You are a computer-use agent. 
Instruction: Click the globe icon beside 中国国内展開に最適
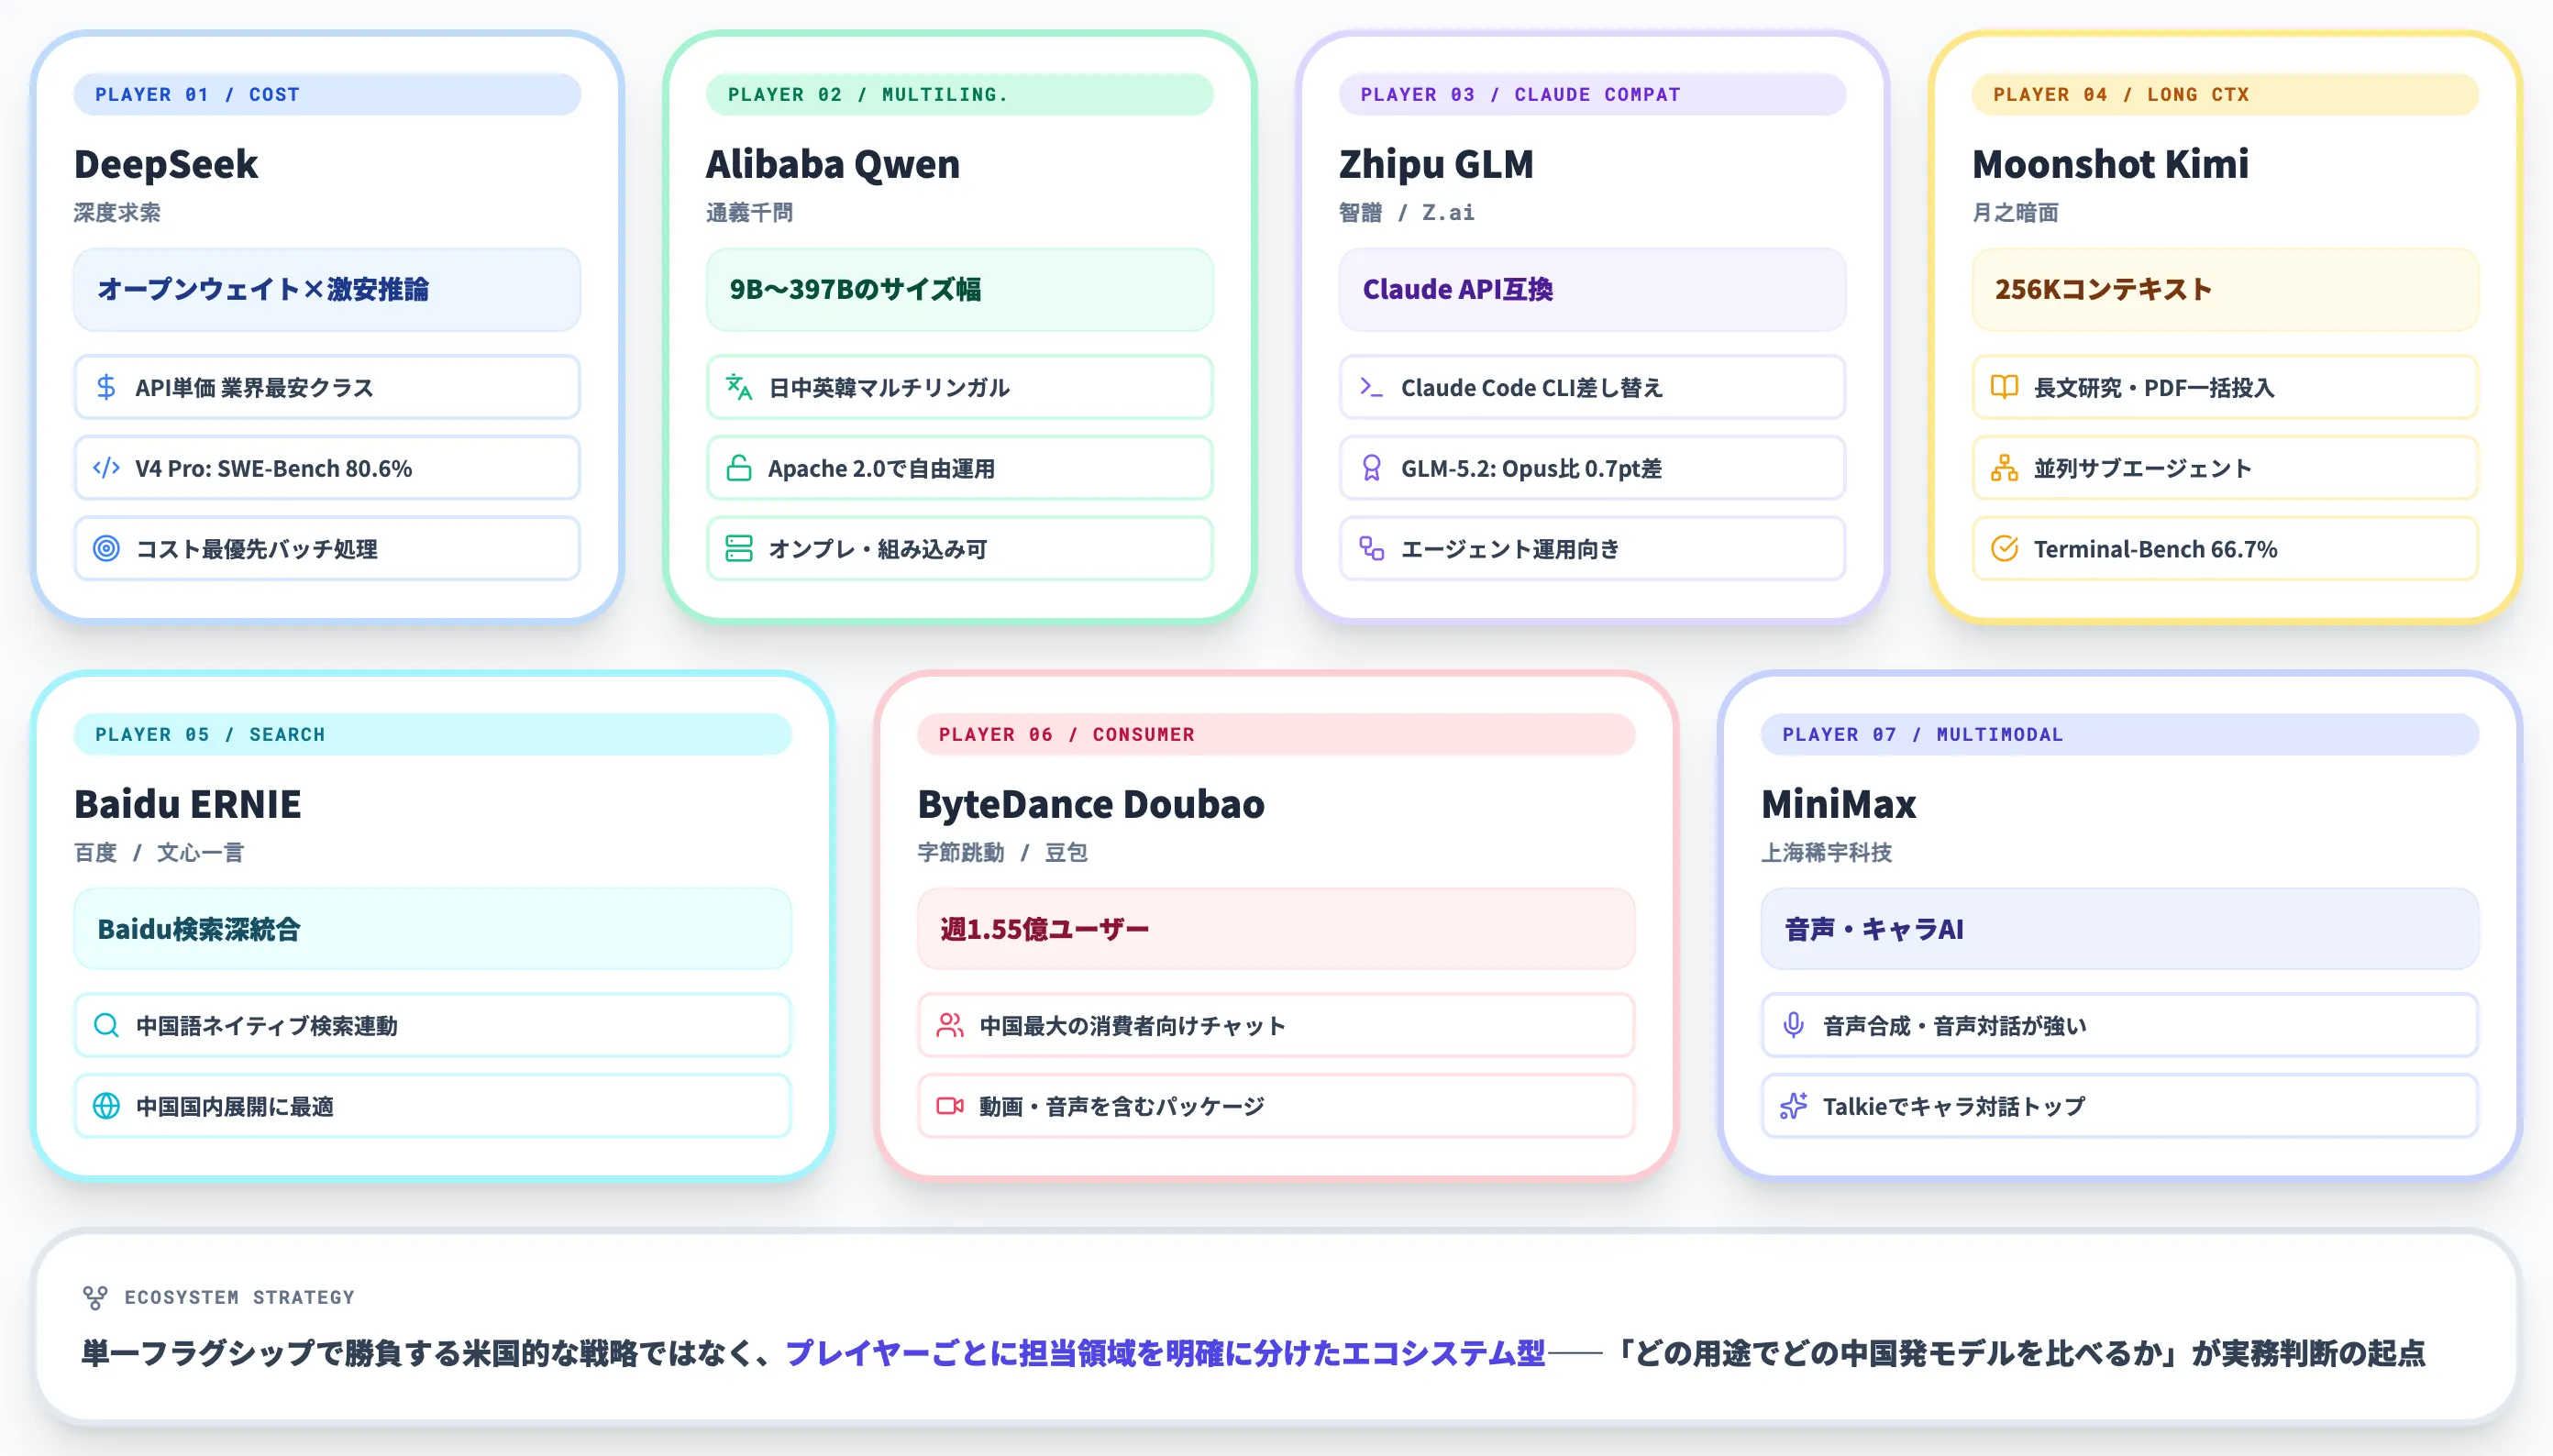coord(106,1106)
